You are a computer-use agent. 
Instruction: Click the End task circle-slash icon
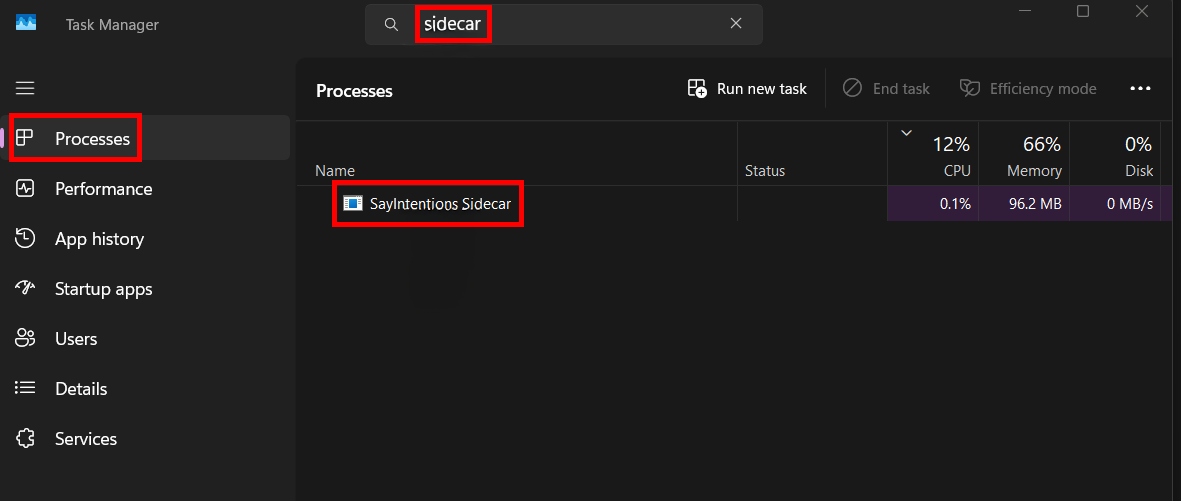(852, 88)
